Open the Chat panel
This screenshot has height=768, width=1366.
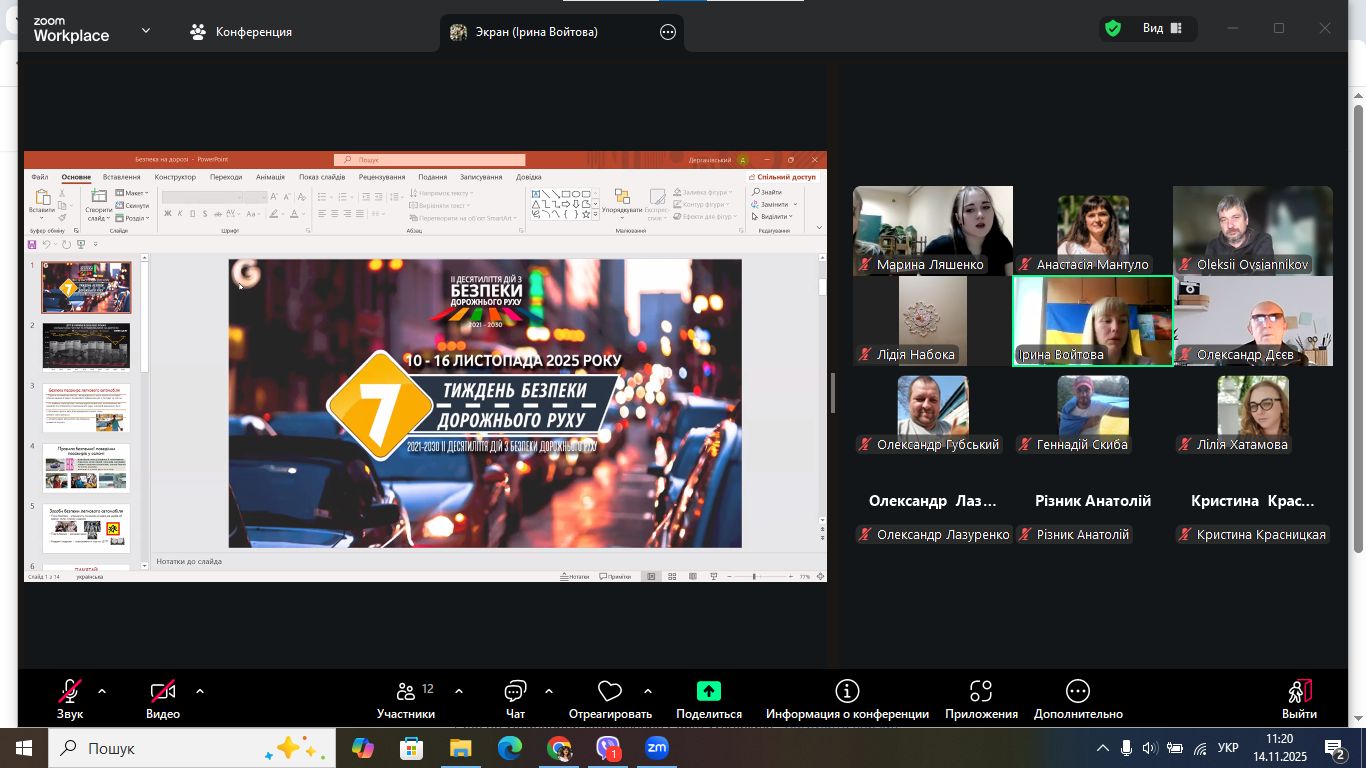coord(515,699)
